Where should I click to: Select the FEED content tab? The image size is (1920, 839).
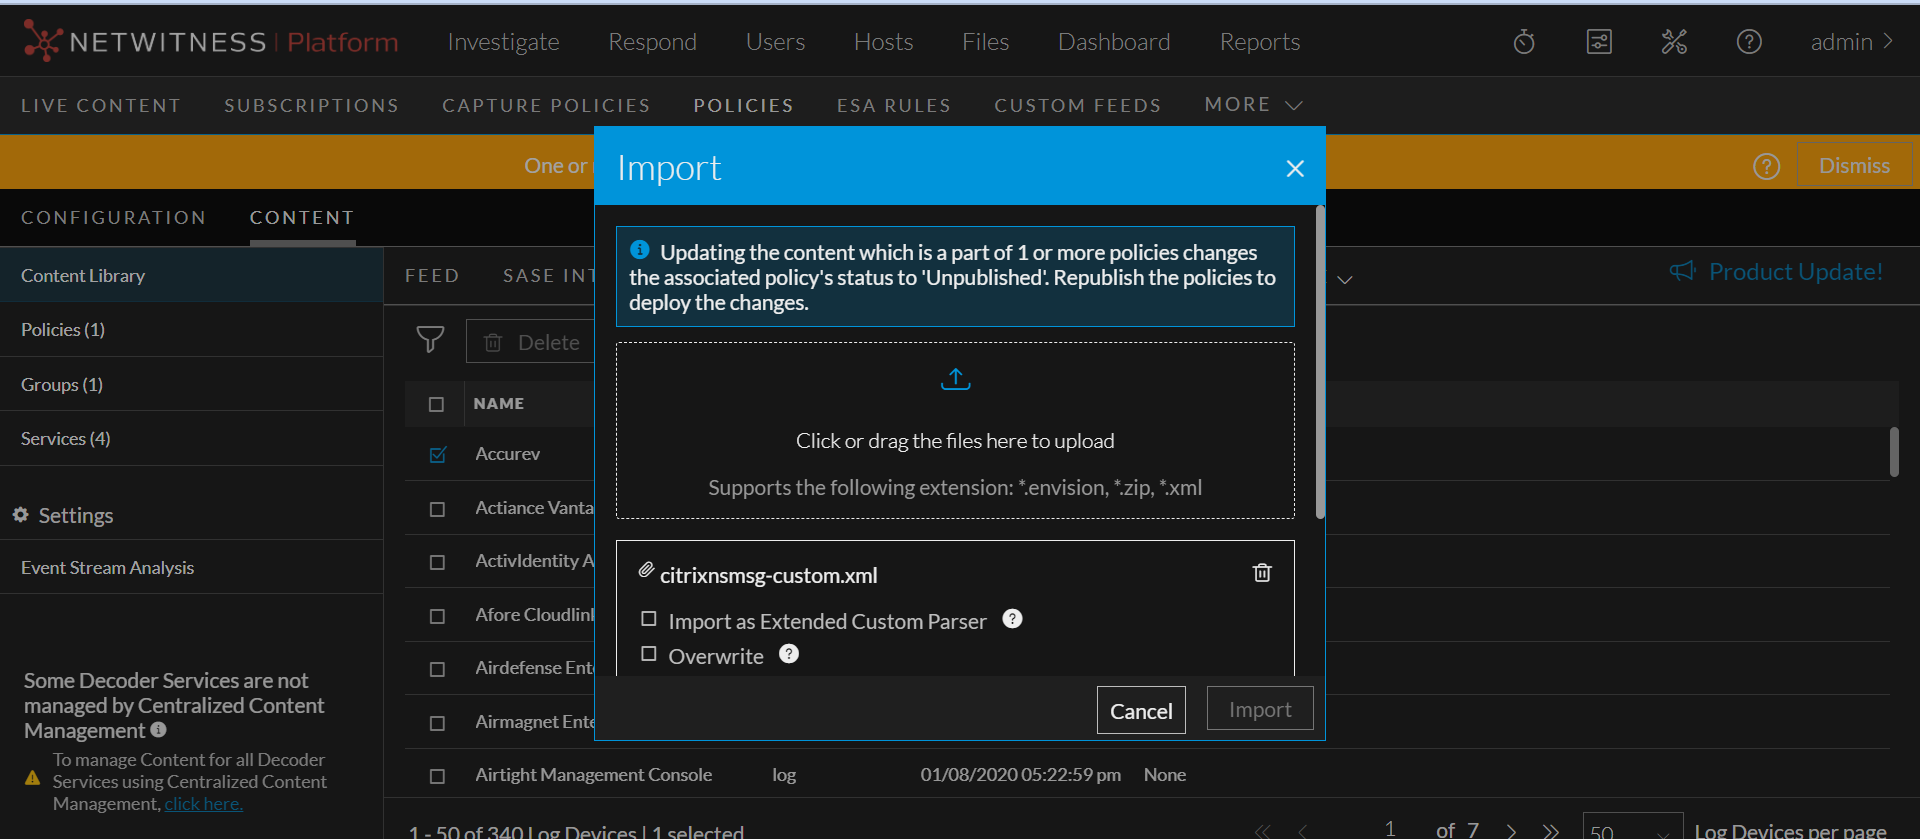[x=432, y=276]
